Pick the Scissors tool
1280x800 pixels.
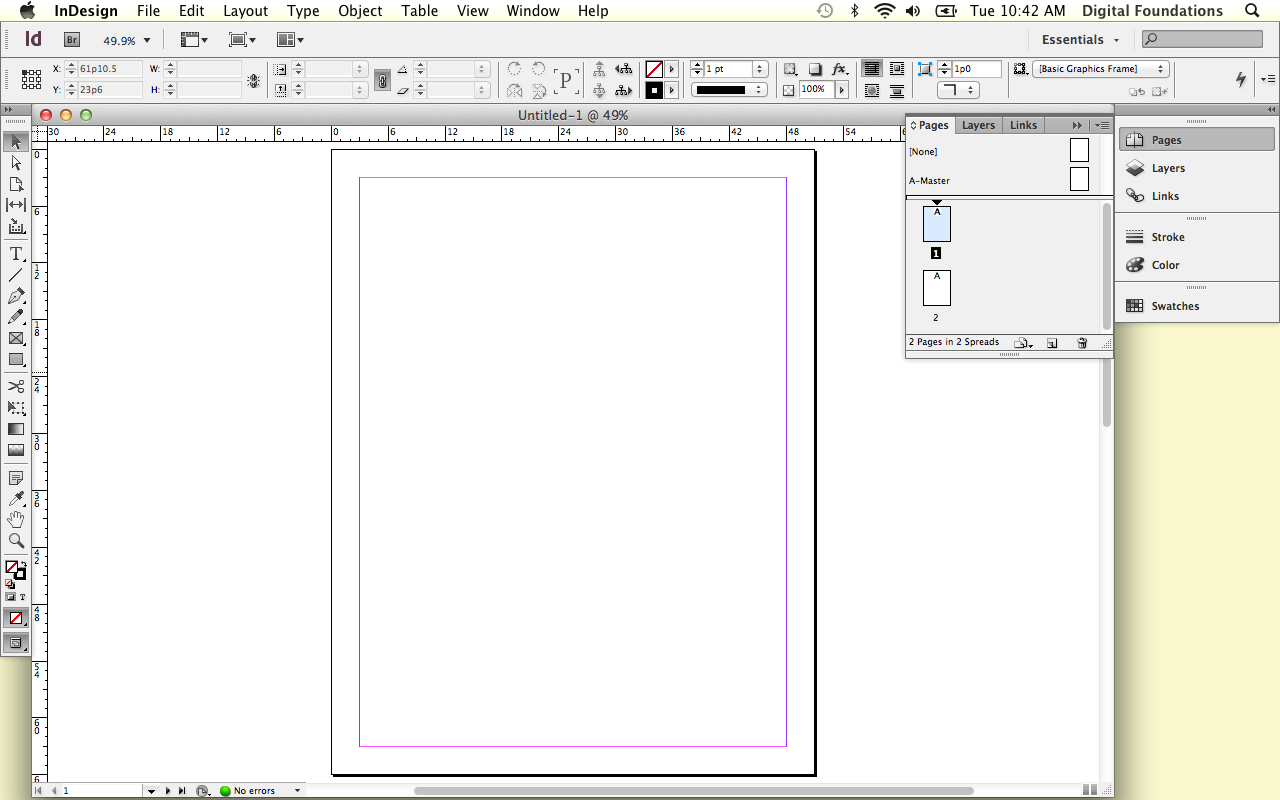[16, 386]
